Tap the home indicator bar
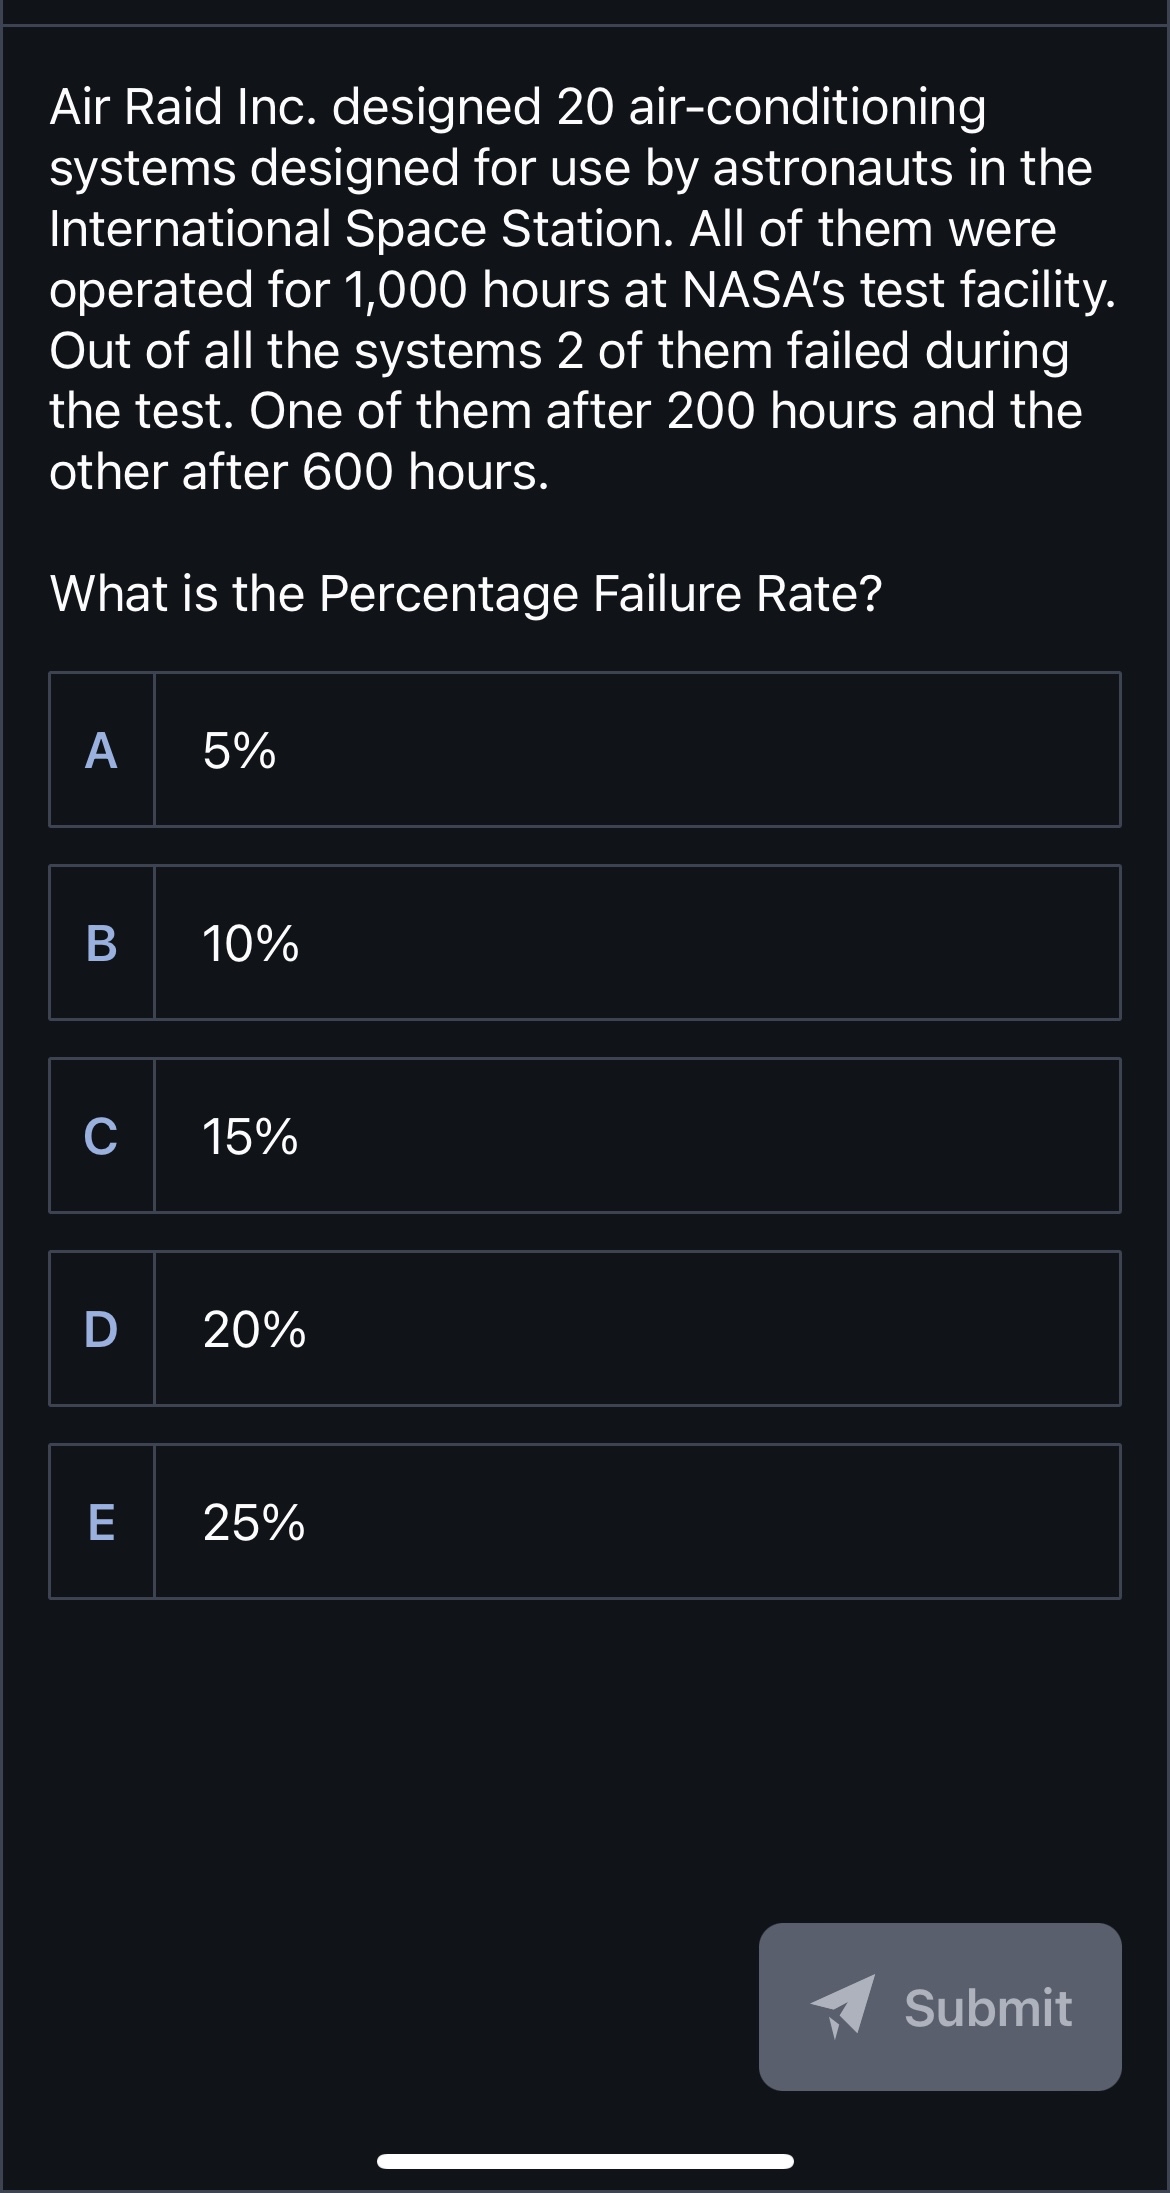Screen dimensions: 1170x2193 click(585, 2161)
